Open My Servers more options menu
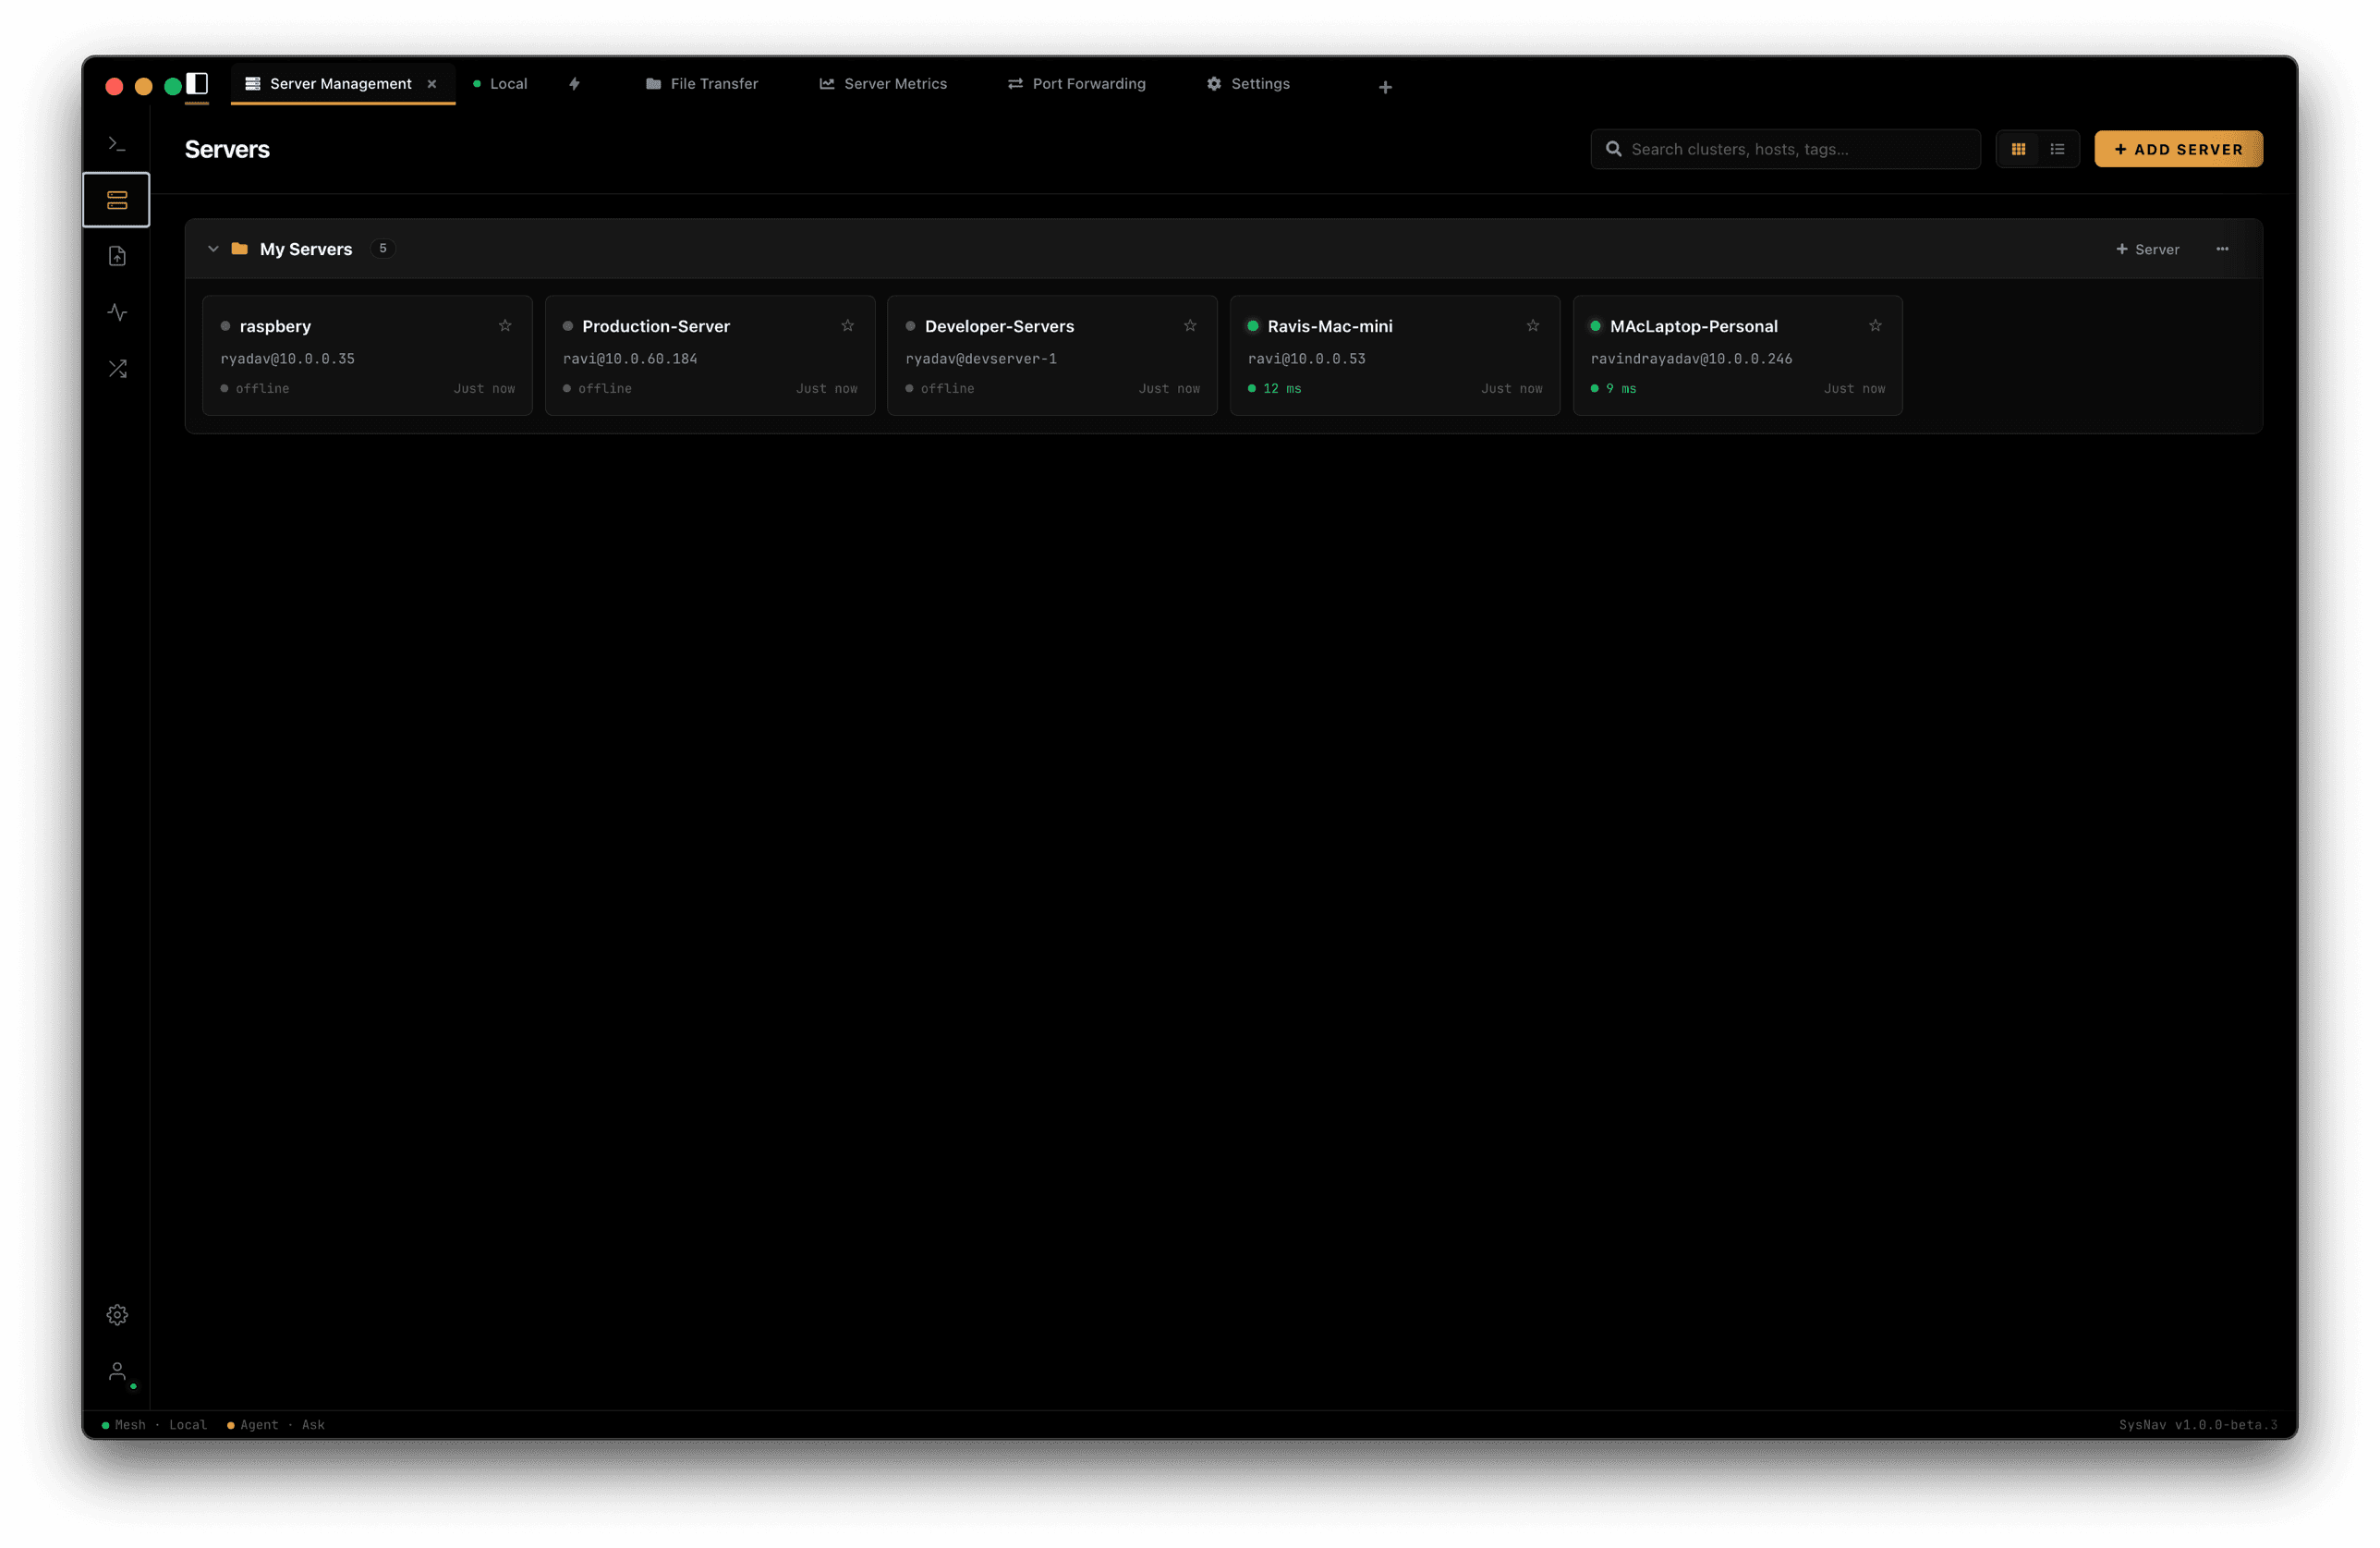The image size is (2380, 1548). (2222, 249)
